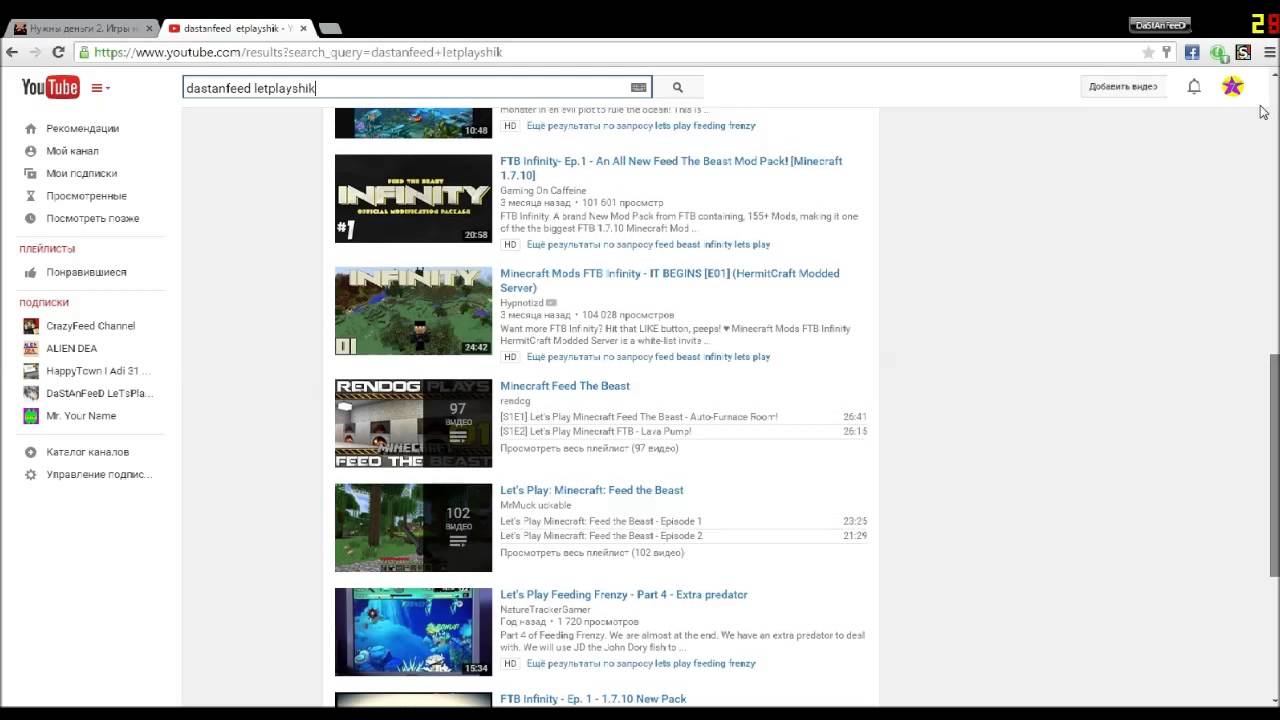Click the clock icon beside Посмотреть позже
This screenshot has width=1280, height=720.
coord(30,218)
